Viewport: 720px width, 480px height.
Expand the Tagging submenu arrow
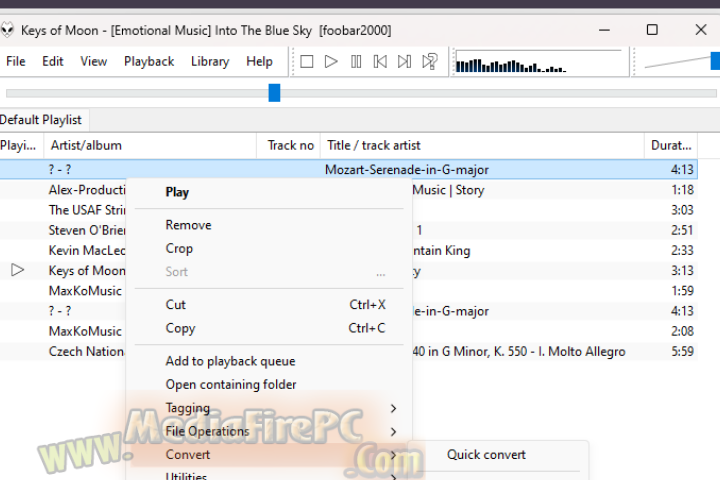tap(393, 408)
